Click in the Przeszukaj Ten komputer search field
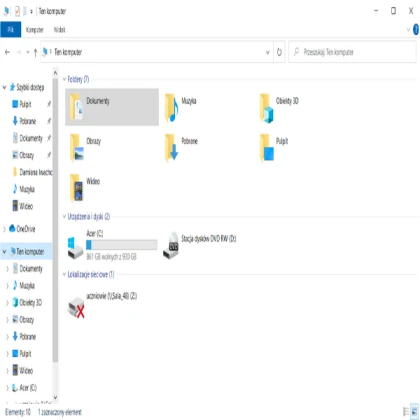The width and height of the screenshot is (420, 420). pos(352,52)
